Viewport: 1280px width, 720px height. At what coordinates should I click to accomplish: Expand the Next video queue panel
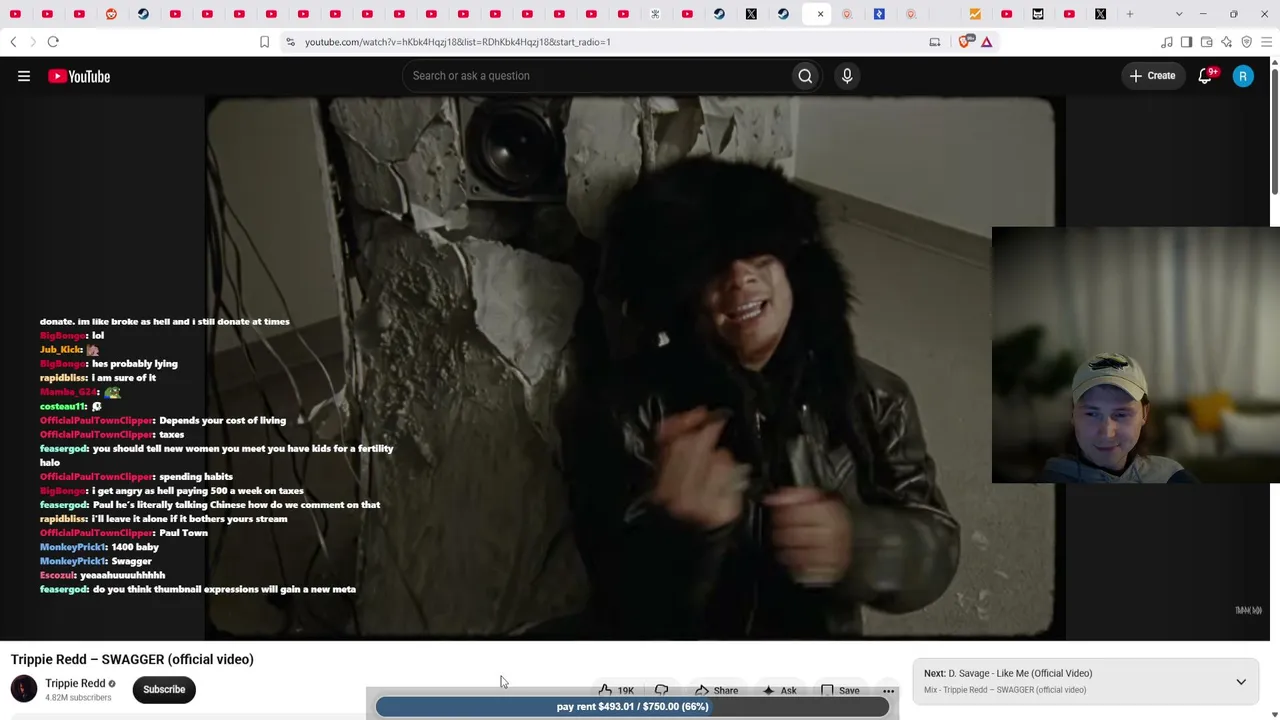[x=1241, y=682]
